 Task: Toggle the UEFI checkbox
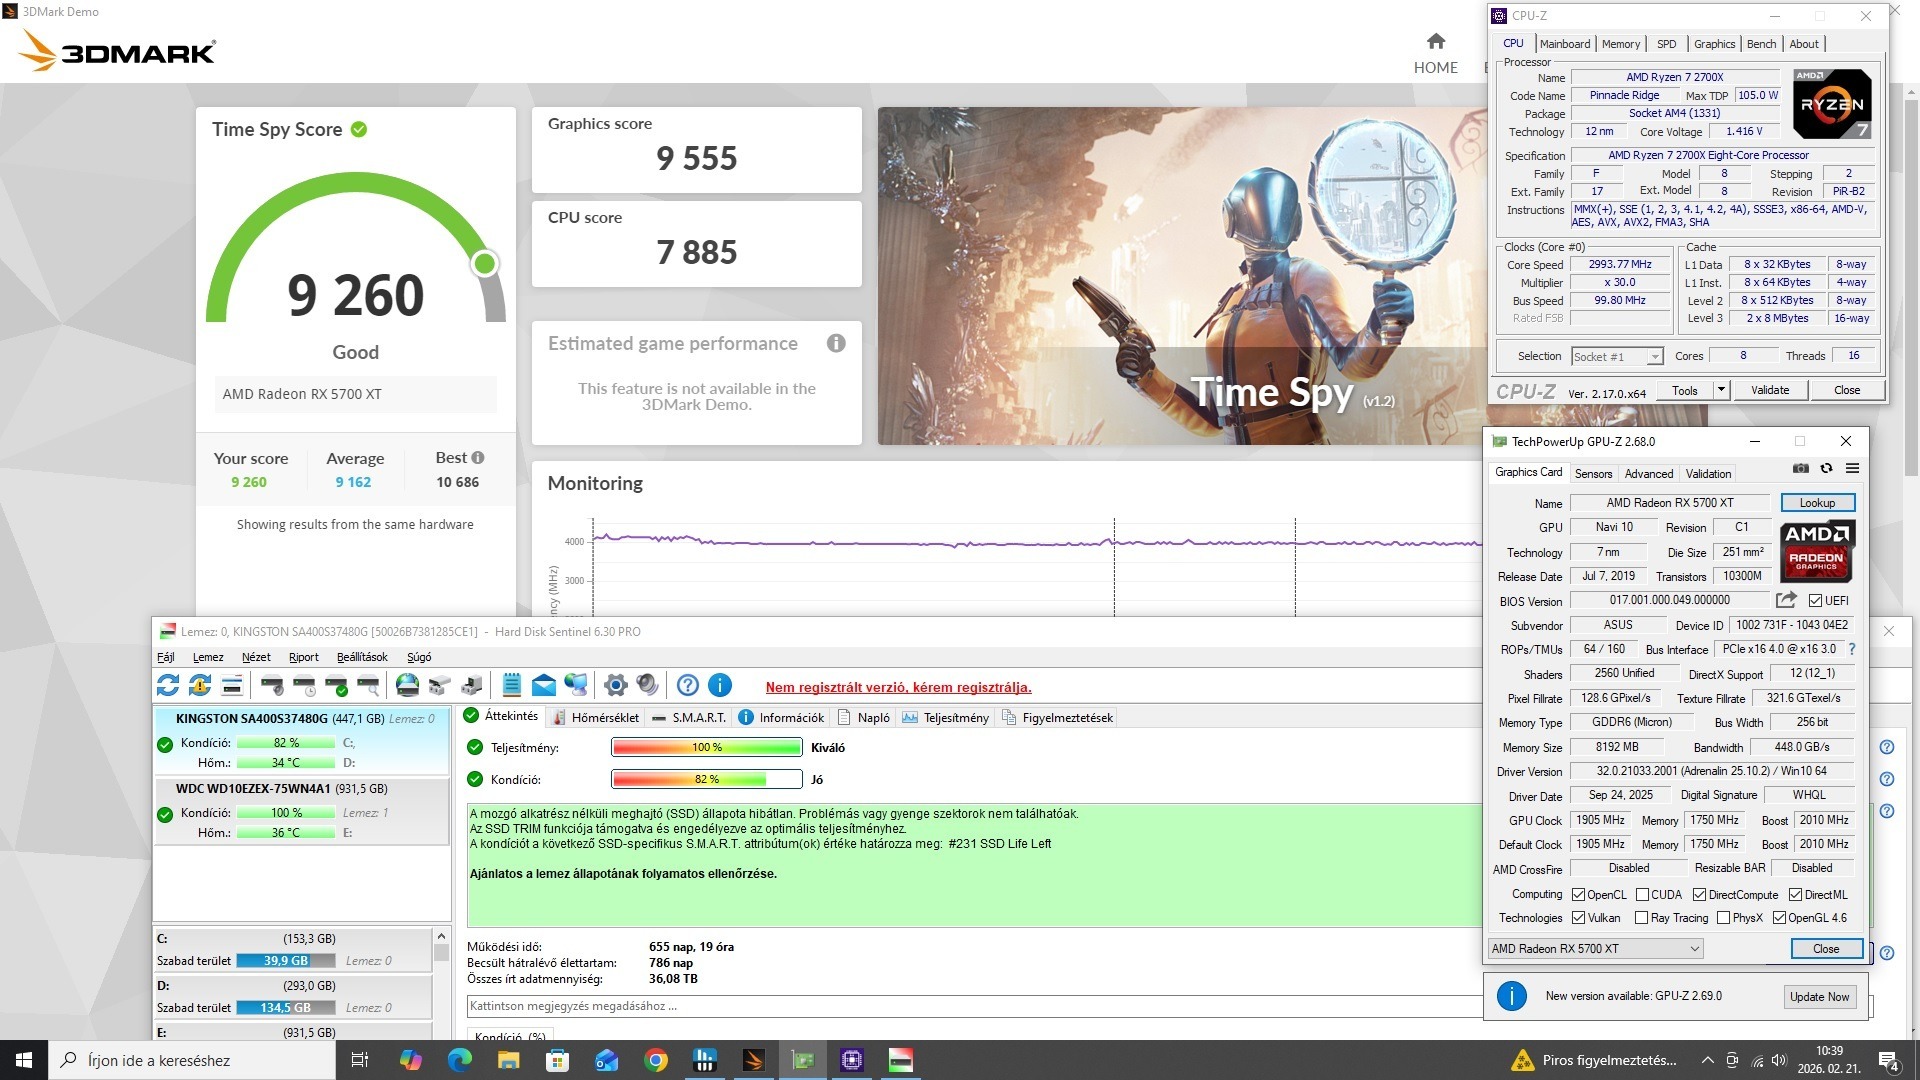pyautogui.click(x=1815, y=601)
